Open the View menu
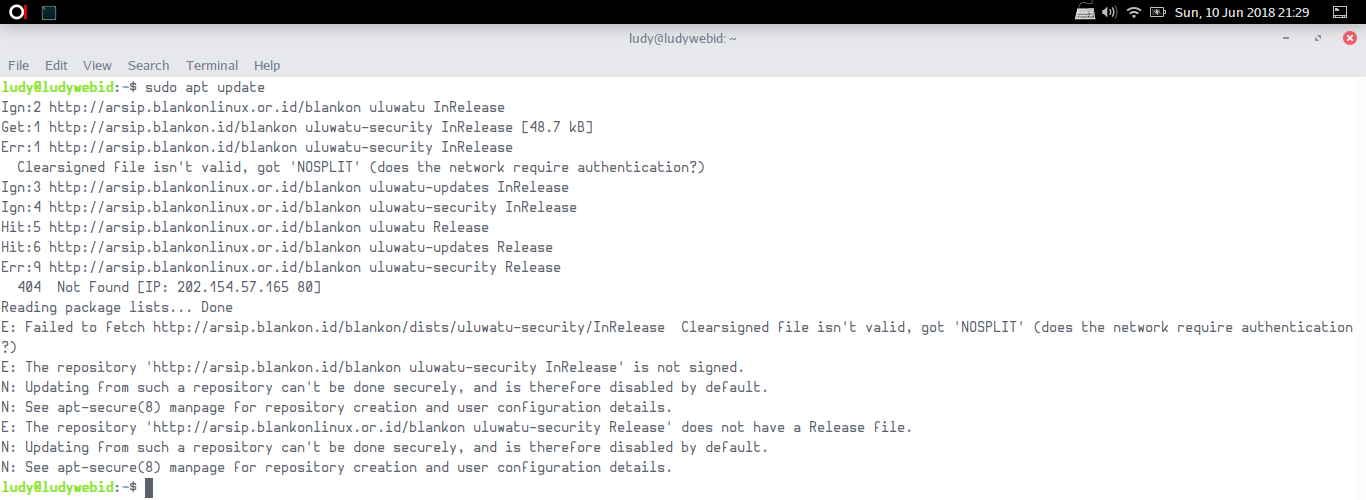The image size is (1366, 500). click(97, 65)
